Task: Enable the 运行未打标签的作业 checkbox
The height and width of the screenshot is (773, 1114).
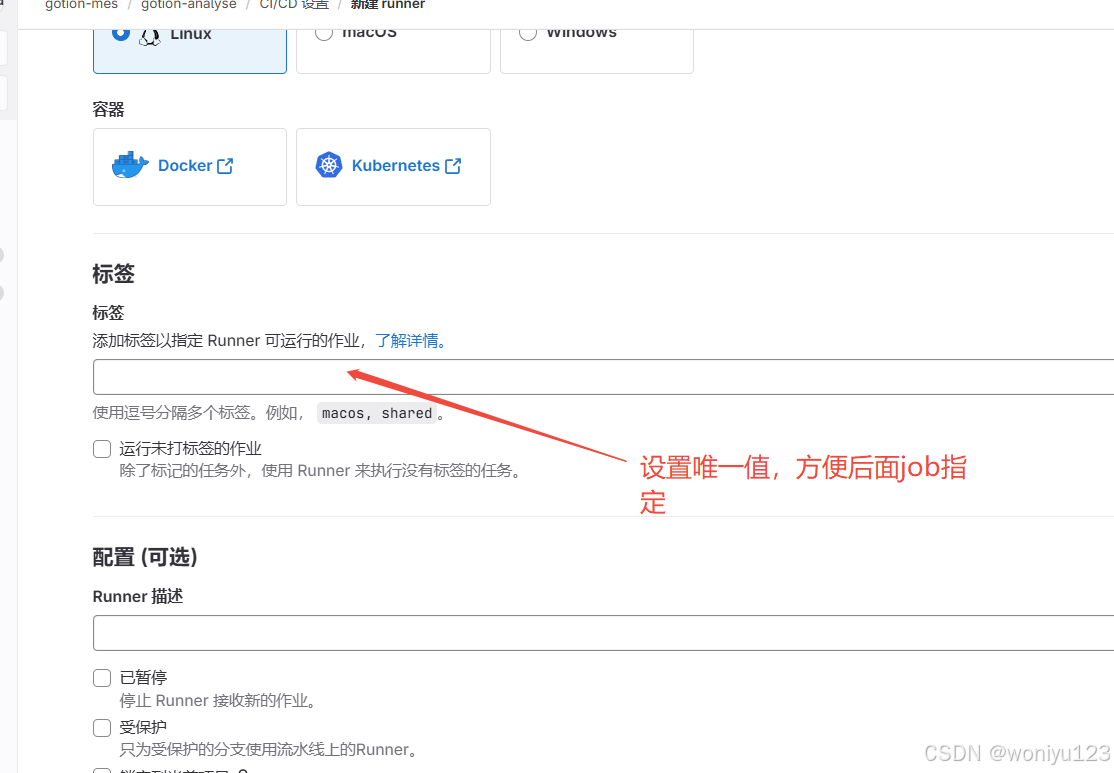Action: (x=101, y=448)
